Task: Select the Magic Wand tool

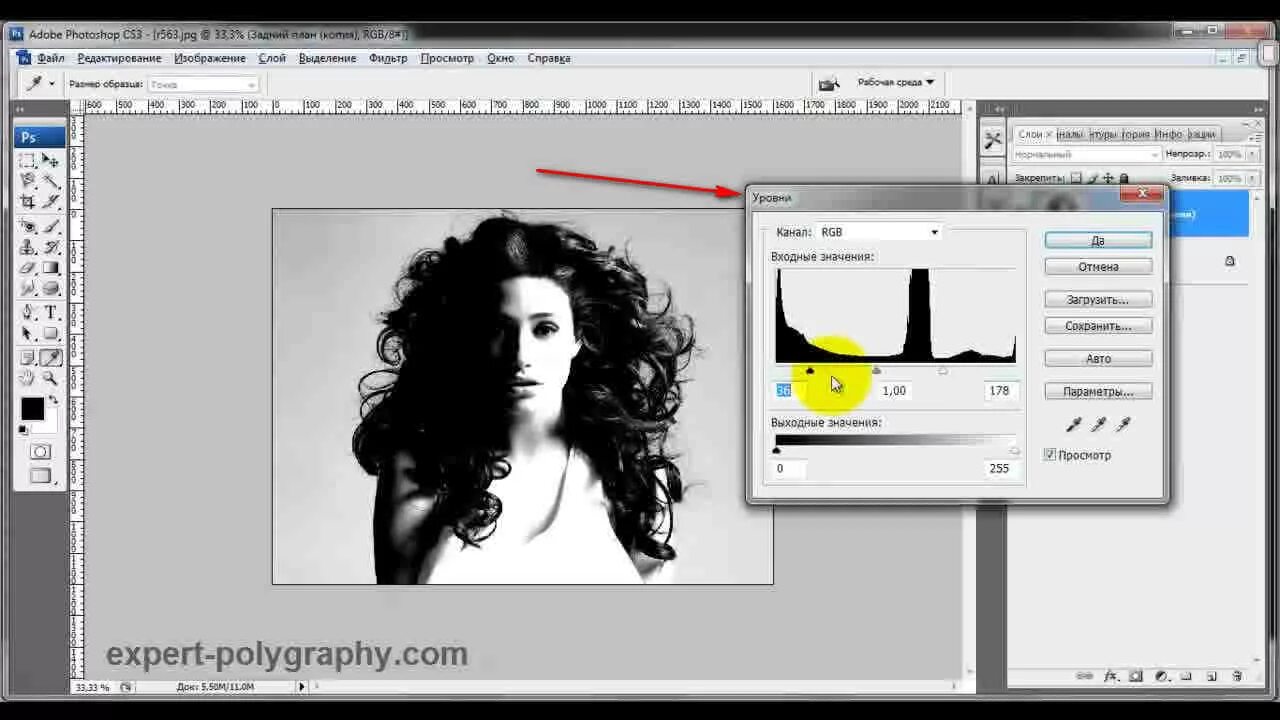Action: tap(50, 181)
